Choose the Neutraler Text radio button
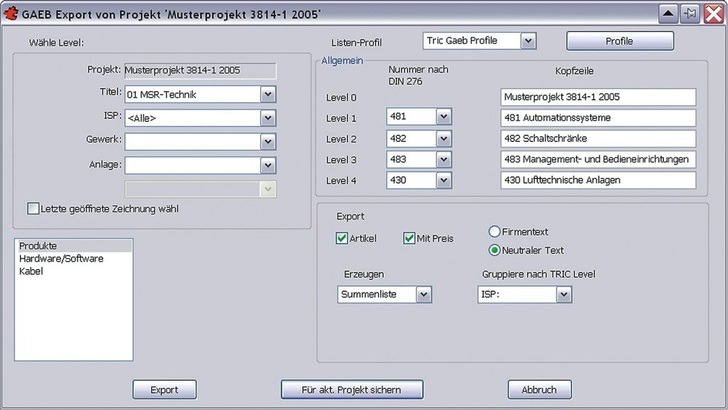728x410 pixels. click(494, 249)
